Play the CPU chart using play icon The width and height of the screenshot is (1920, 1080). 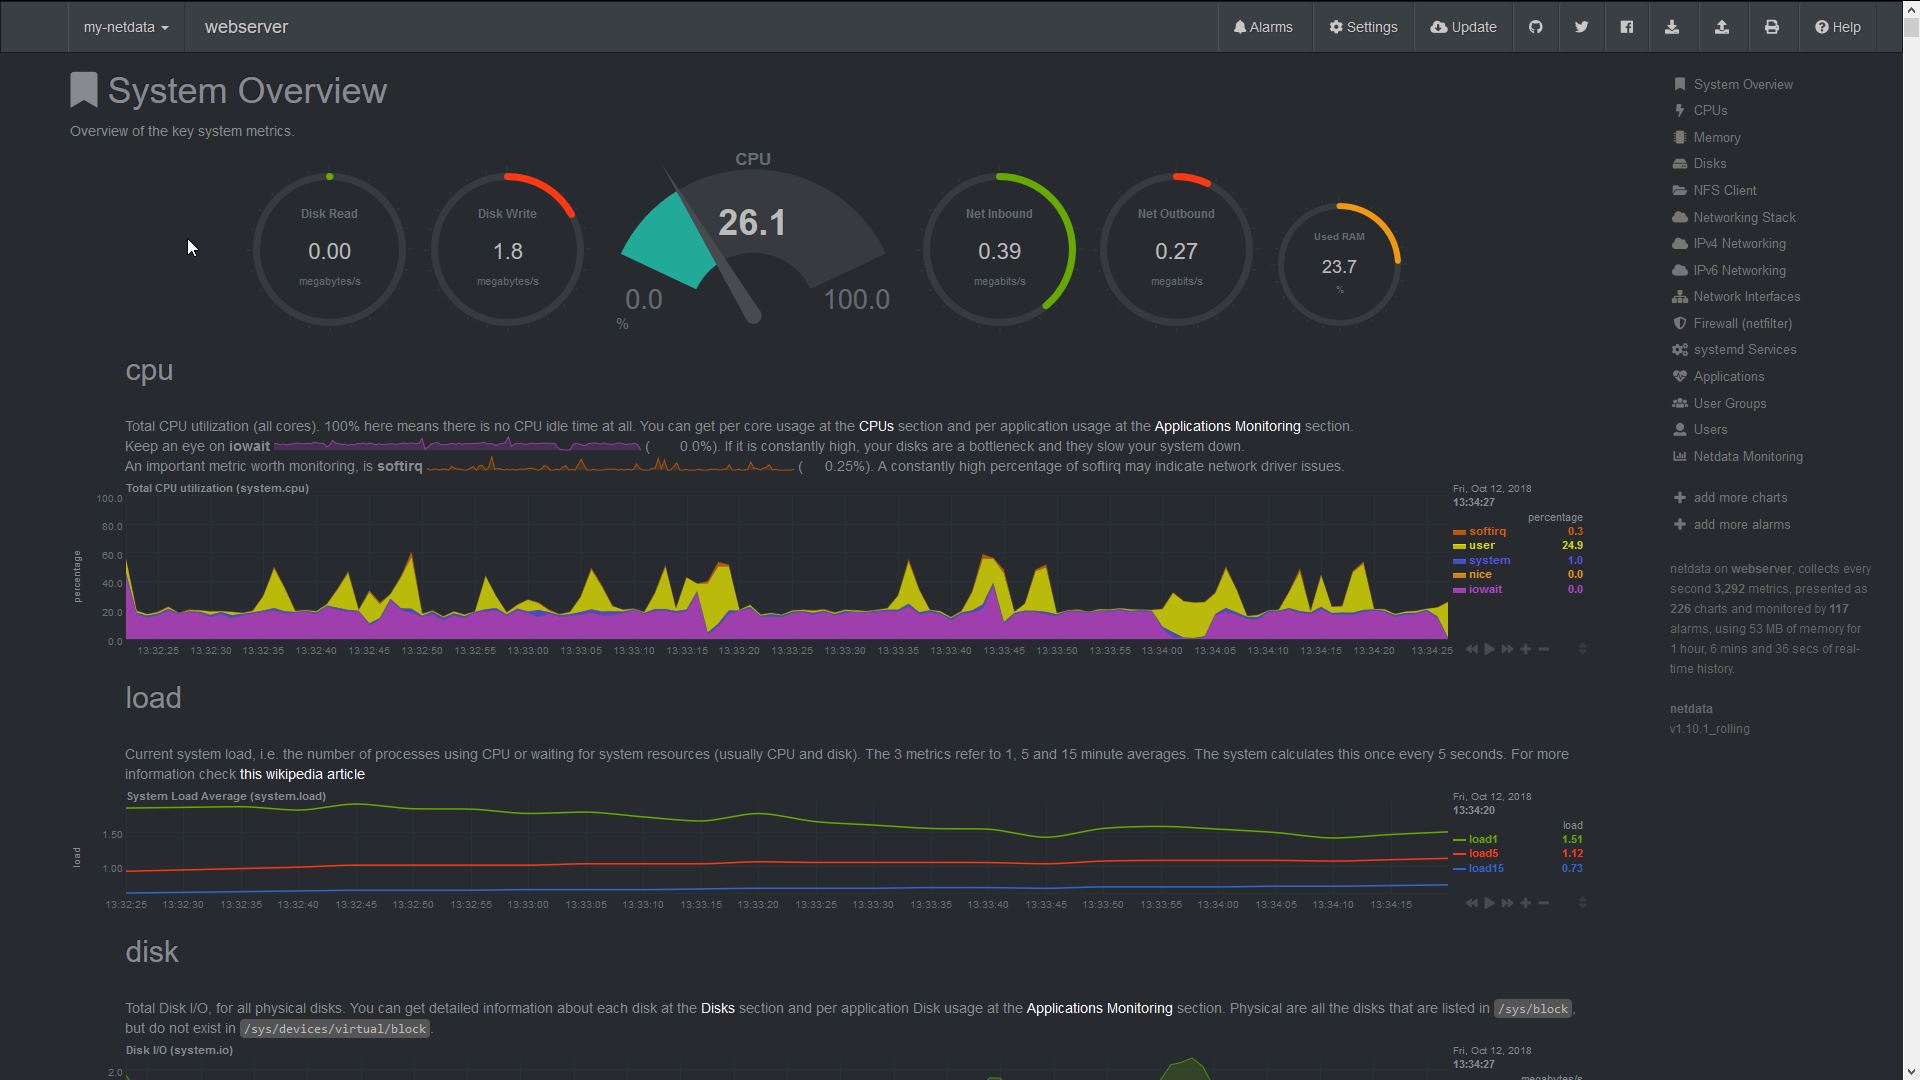(x=1489, y=649)
